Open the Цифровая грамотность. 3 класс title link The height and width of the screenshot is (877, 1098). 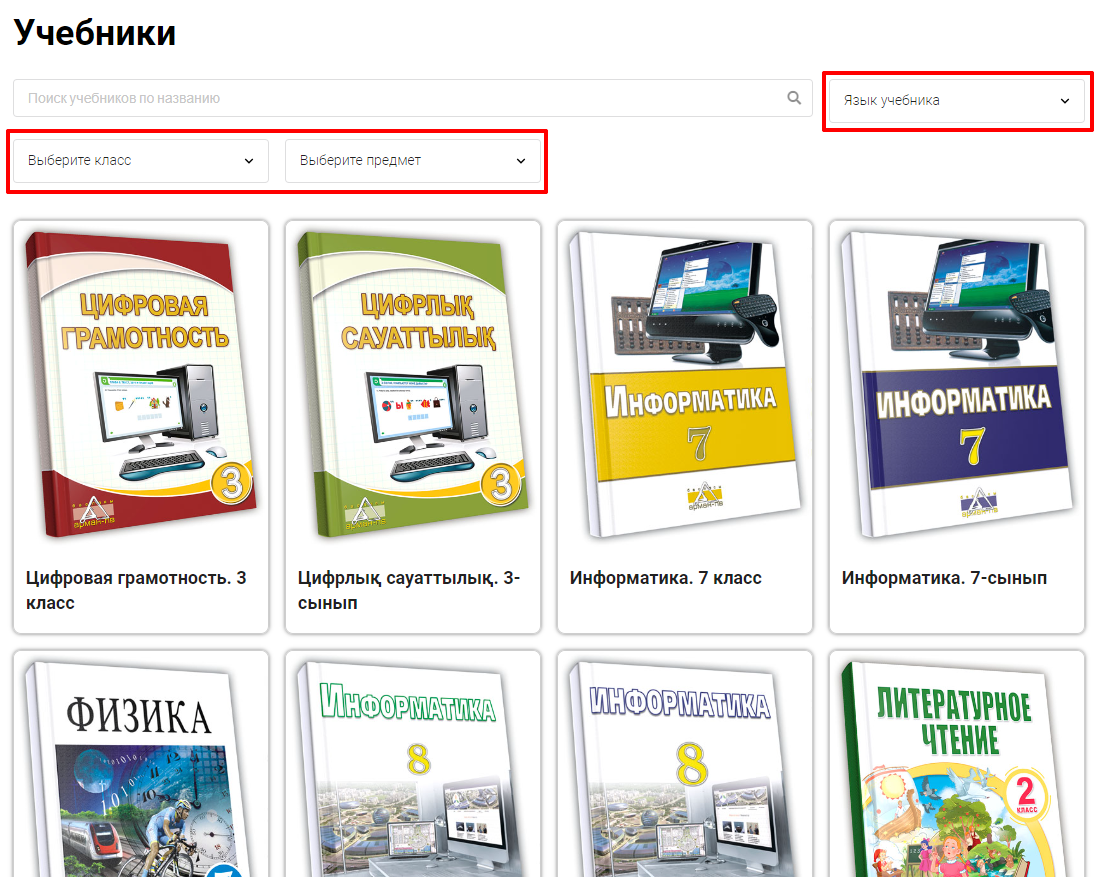click(136, 590)
